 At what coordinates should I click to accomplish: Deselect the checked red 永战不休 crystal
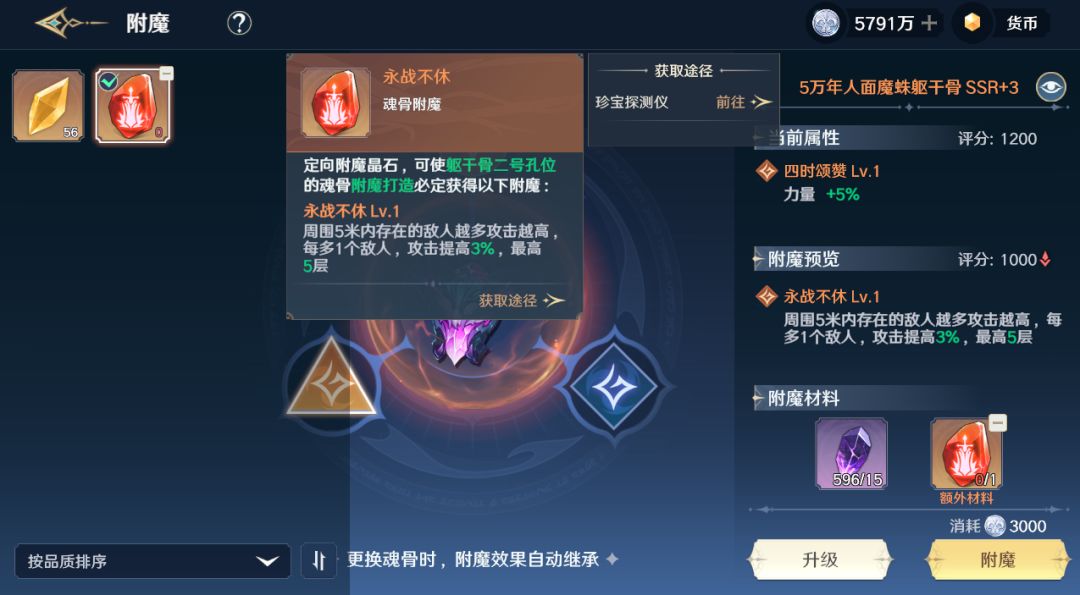click(x=132, y=105)
